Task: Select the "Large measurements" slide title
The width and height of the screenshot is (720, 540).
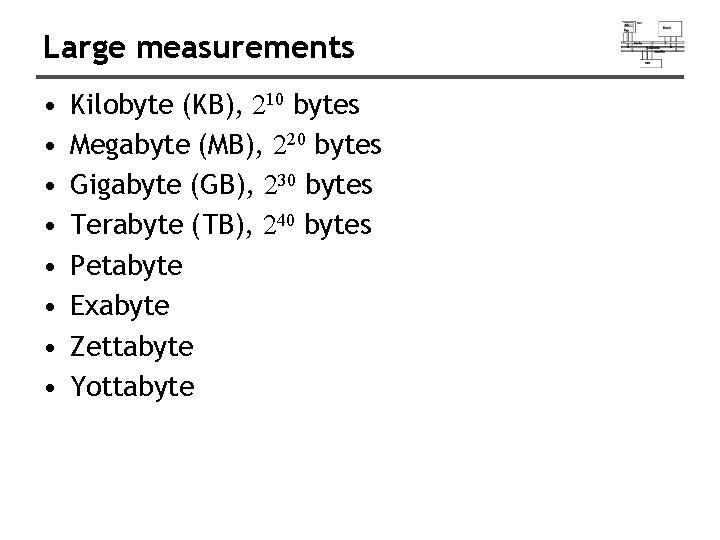Action: click(x=198, y=47)
